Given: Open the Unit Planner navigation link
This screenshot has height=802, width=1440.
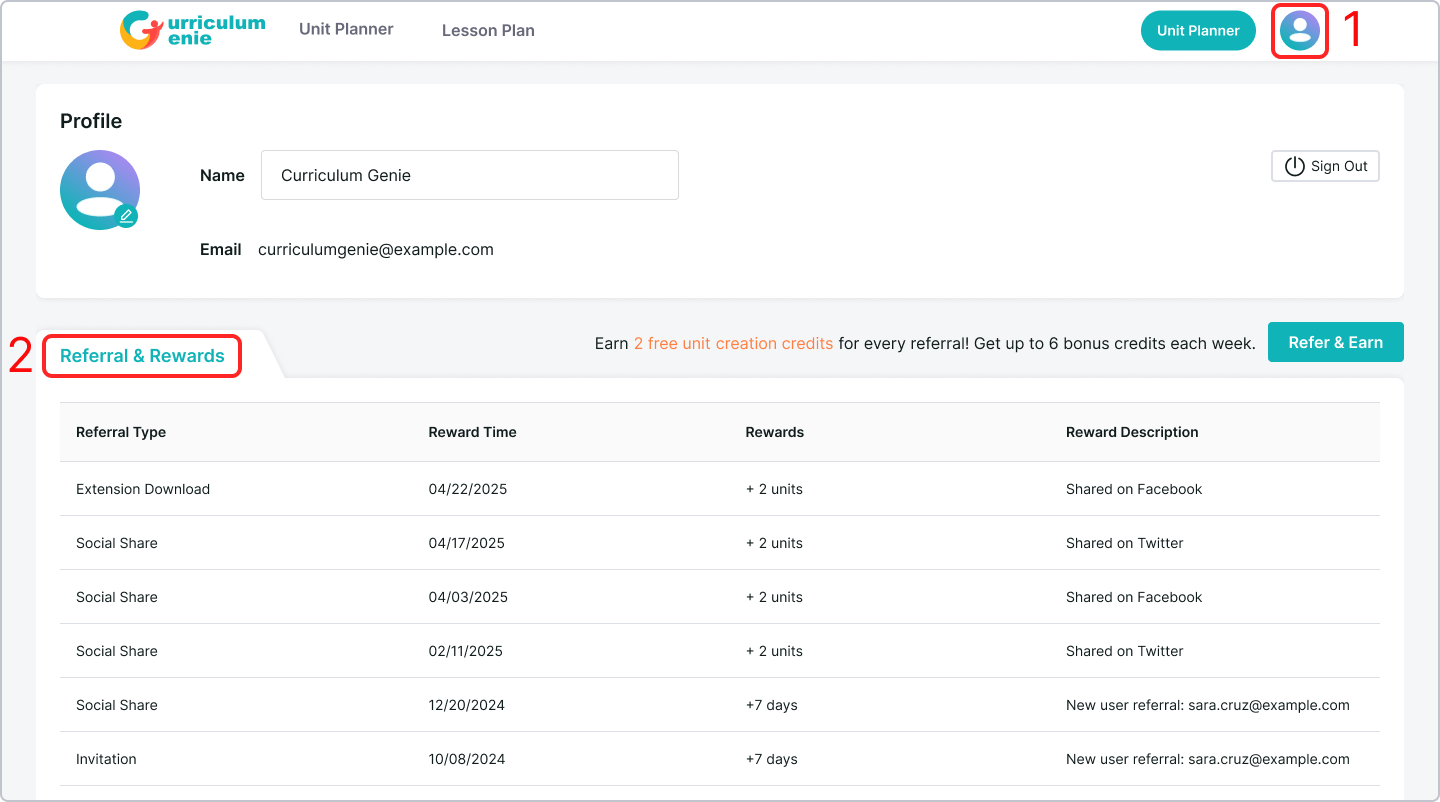Looking at the screenshot, I should coord(346,29).
